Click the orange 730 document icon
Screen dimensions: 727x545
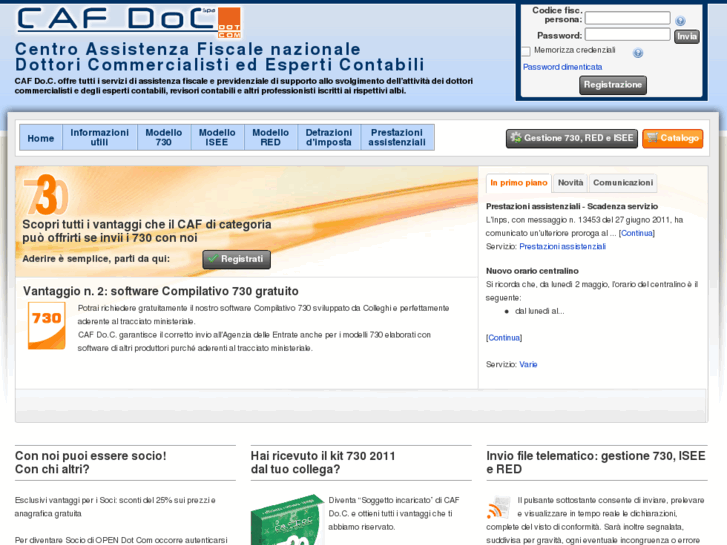pos(46,326)
